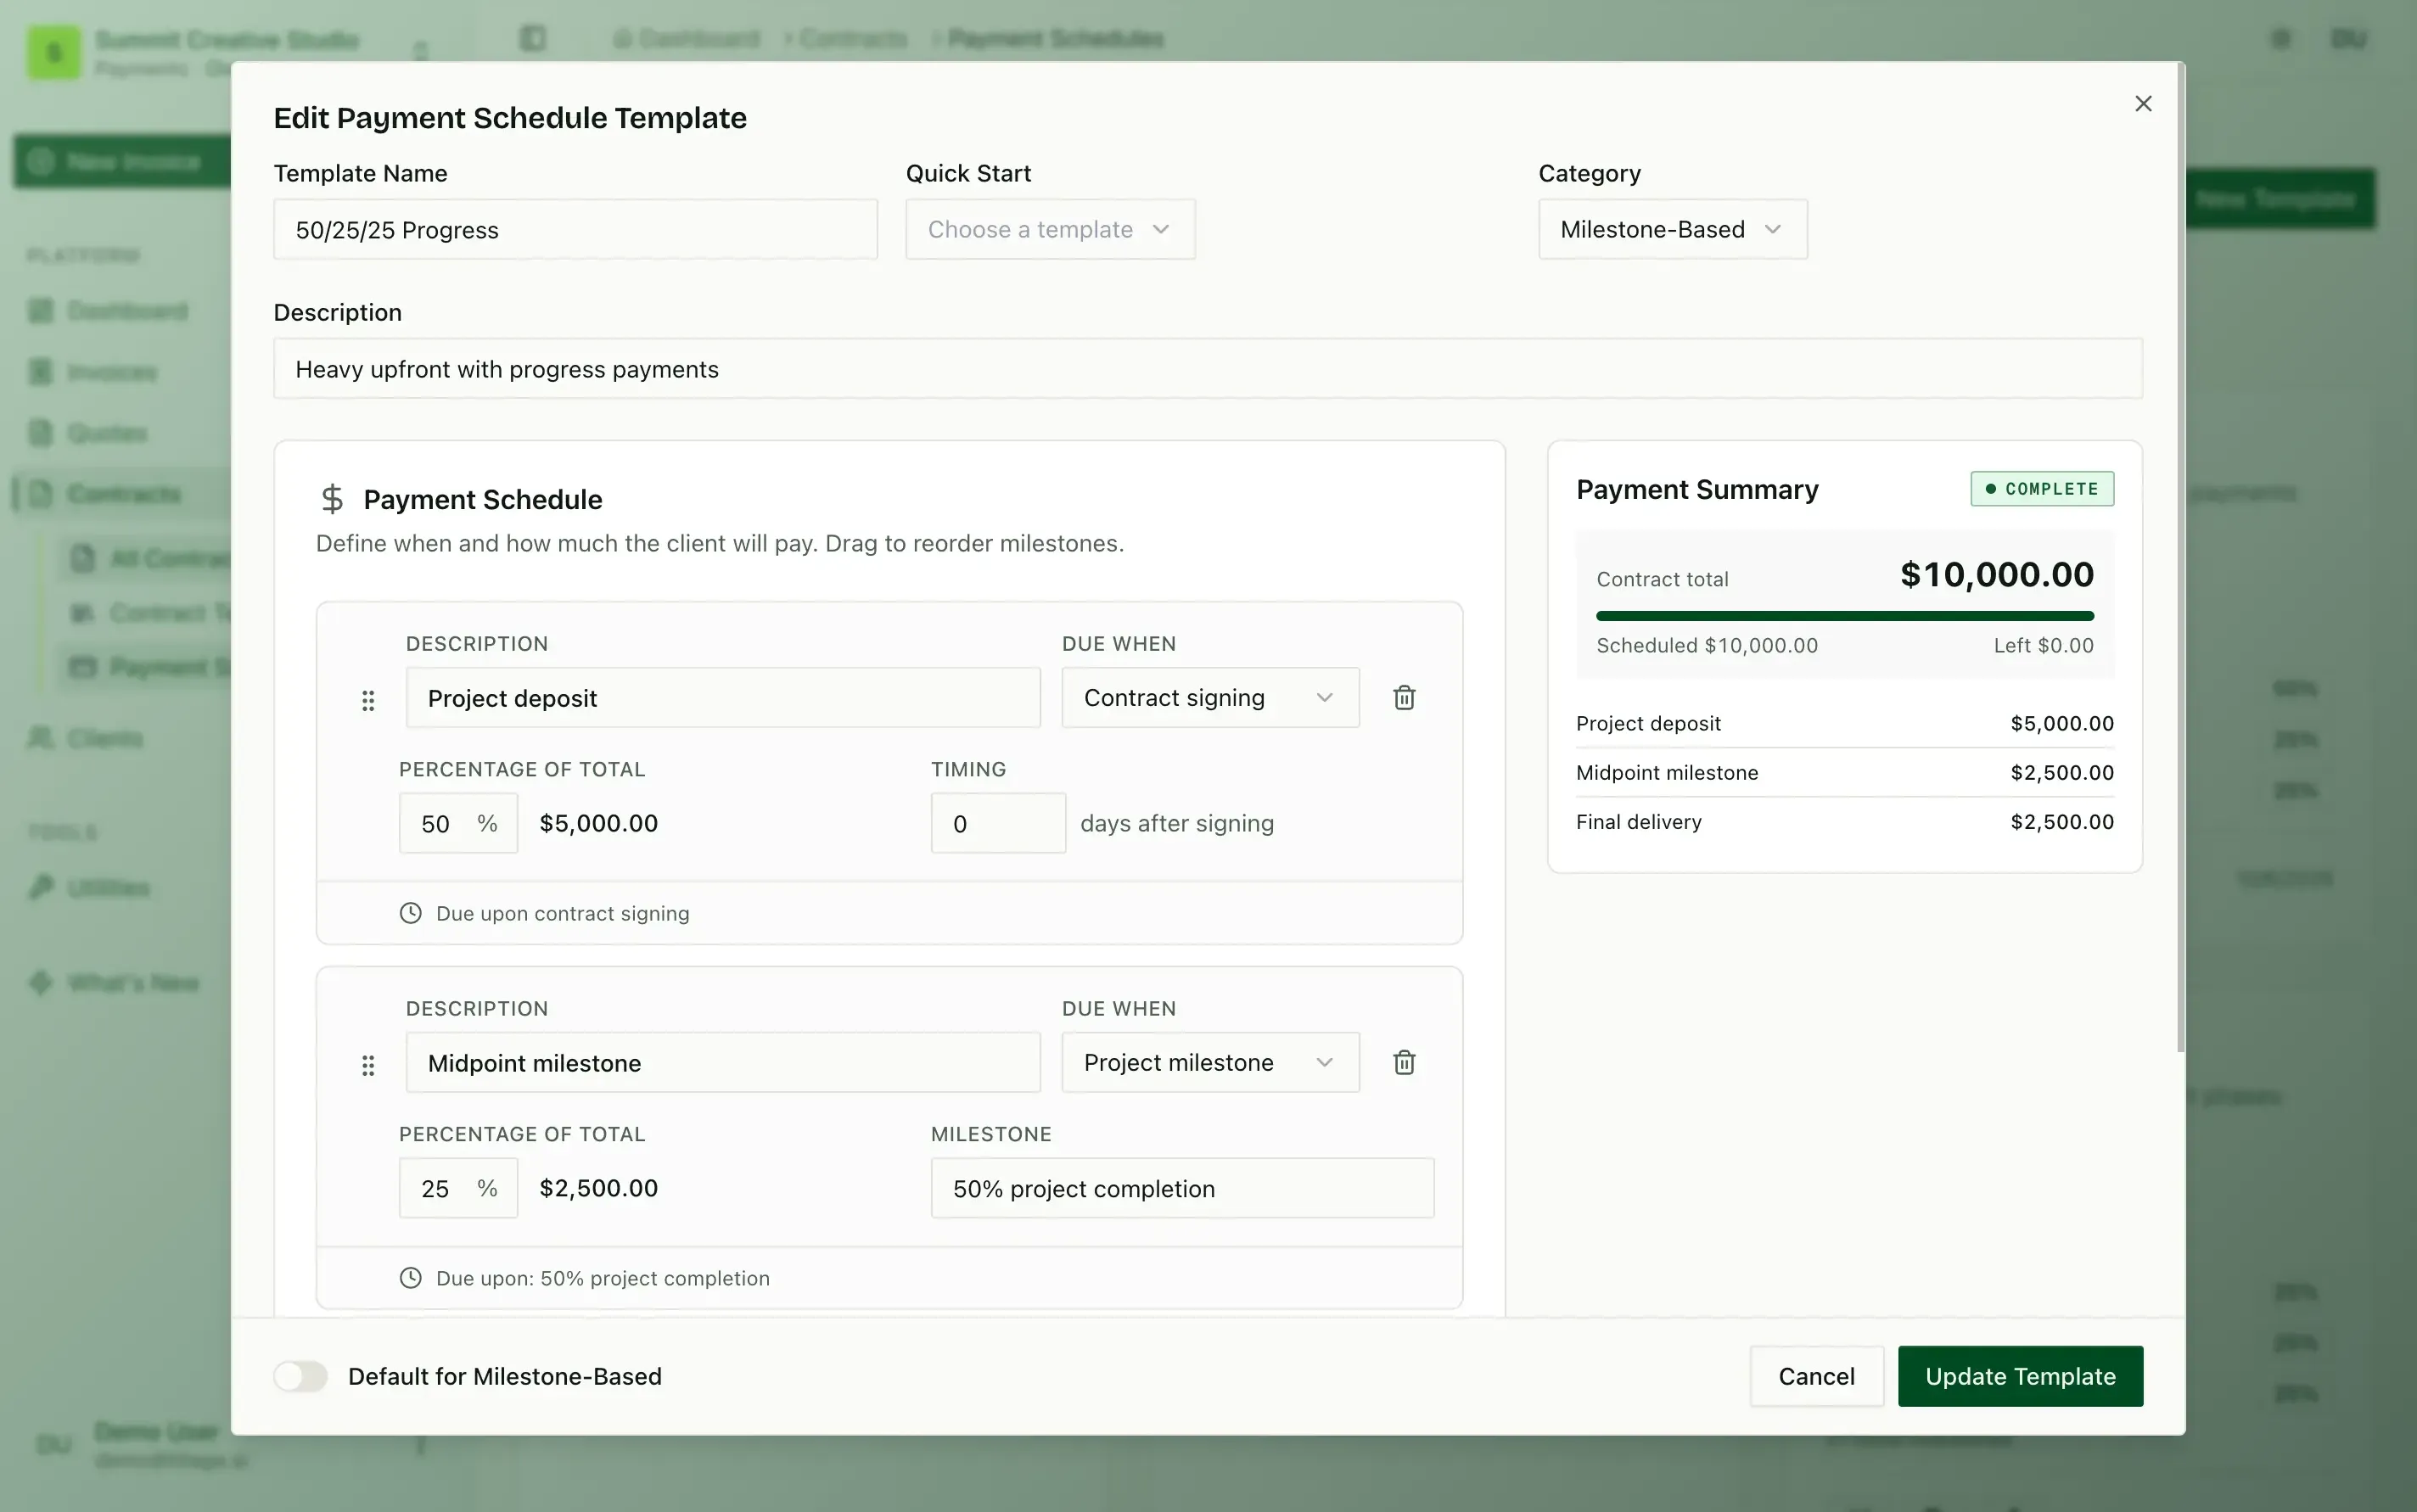Click the 50% project completion milestone field
Screen dimensions: 2417x1512
pos(1182,1188)
